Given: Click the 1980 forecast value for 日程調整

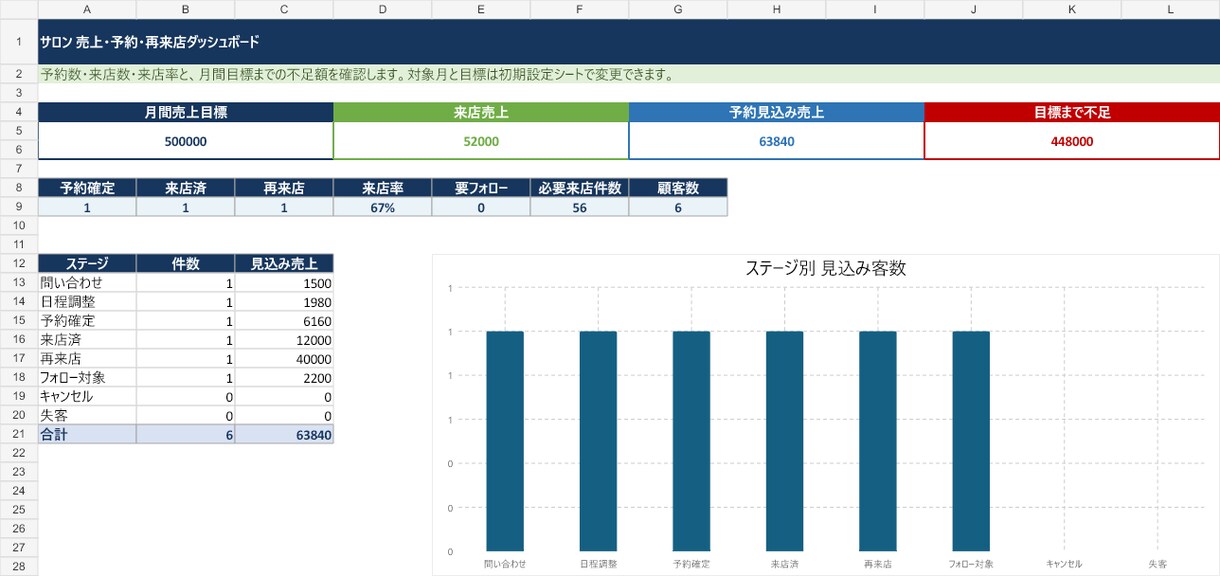Looking at the screenshot, I should pyautogui.click(x=284, y=302).
